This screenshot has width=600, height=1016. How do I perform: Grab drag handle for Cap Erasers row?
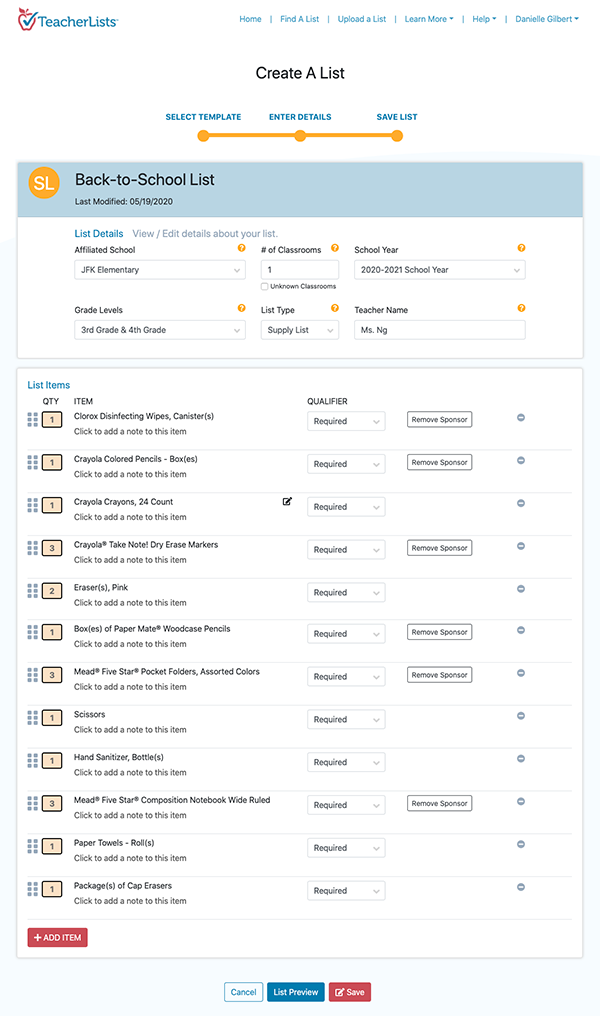32,889
